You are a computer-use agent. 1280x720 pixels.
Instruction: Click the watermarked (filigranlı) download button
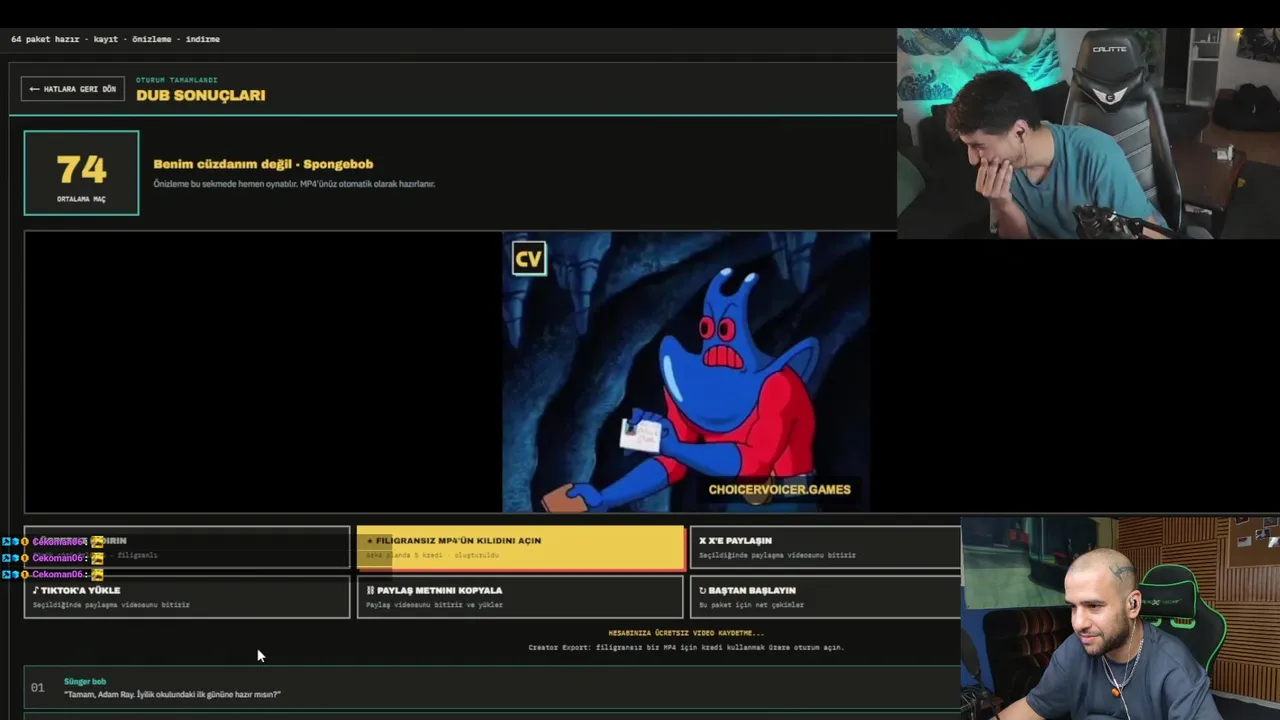tap(187, 548)
